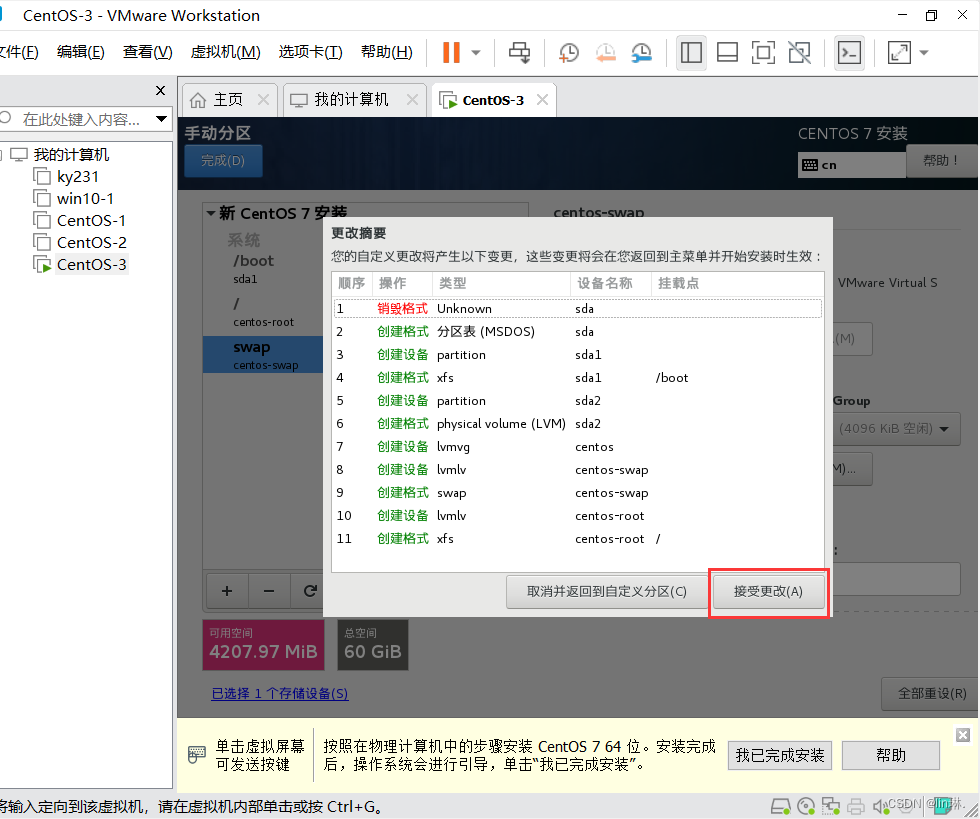The height and width of the screenshot is (819, 980).
Task: Click the library search input field
Action: pos(80,119)
